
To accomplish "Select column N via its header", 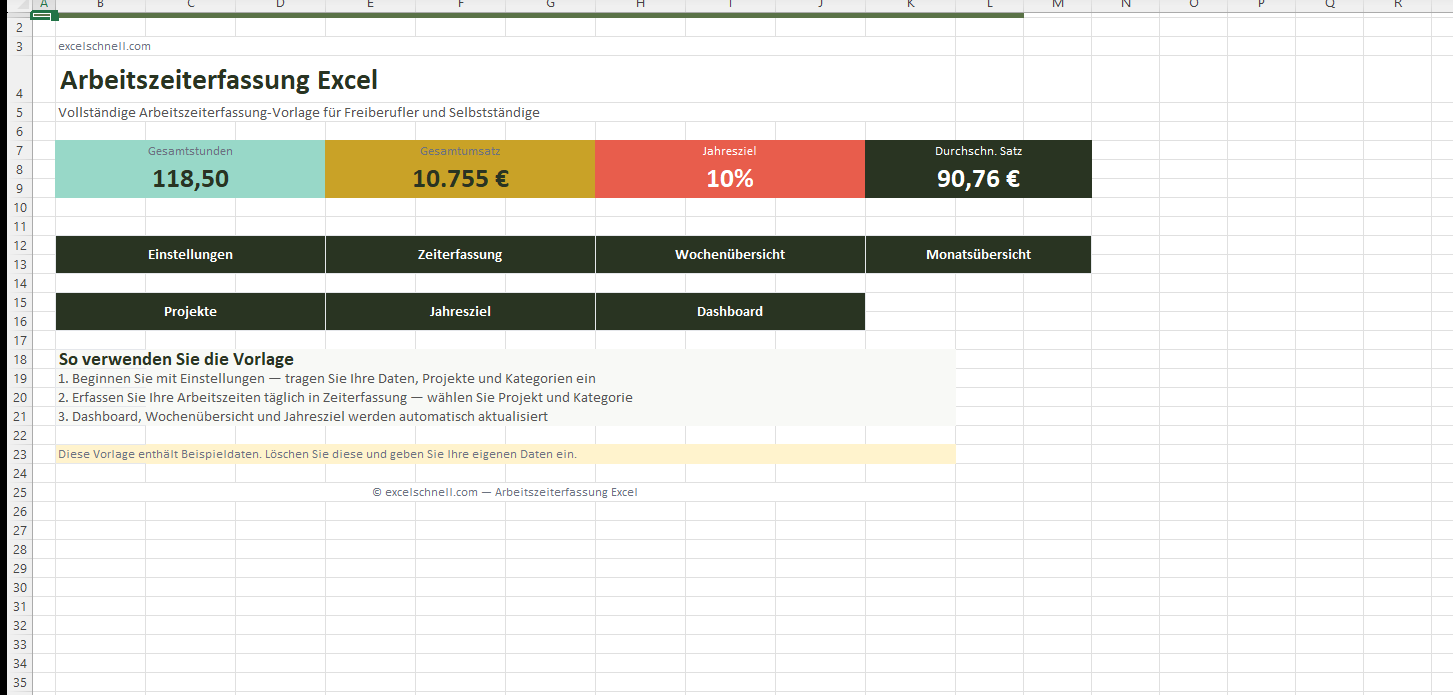I will [x=1125, y=5].
